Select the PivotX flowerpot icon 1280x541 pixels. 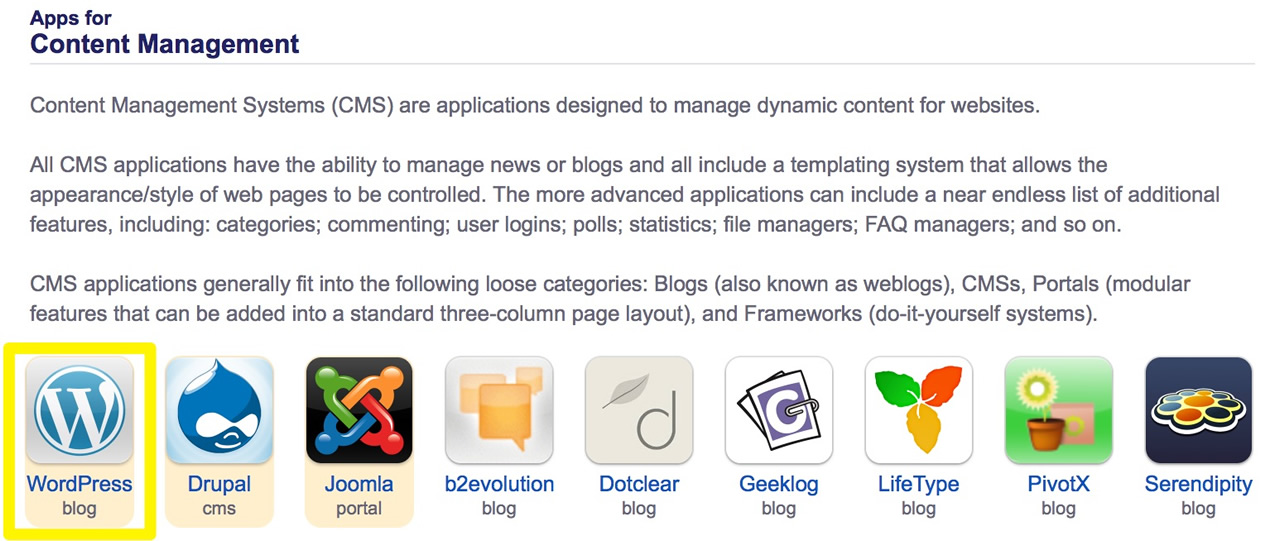click(1059, 410)
